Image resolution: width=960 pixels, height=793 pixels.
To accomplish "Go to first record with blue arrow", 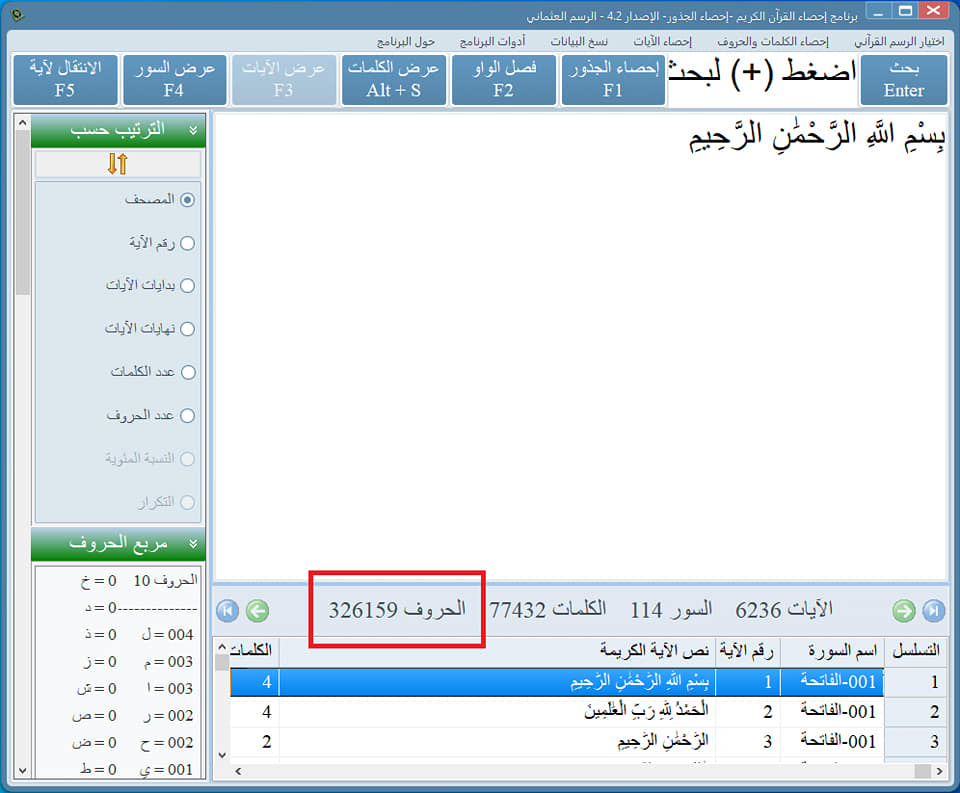I will (x=228, y=611).
